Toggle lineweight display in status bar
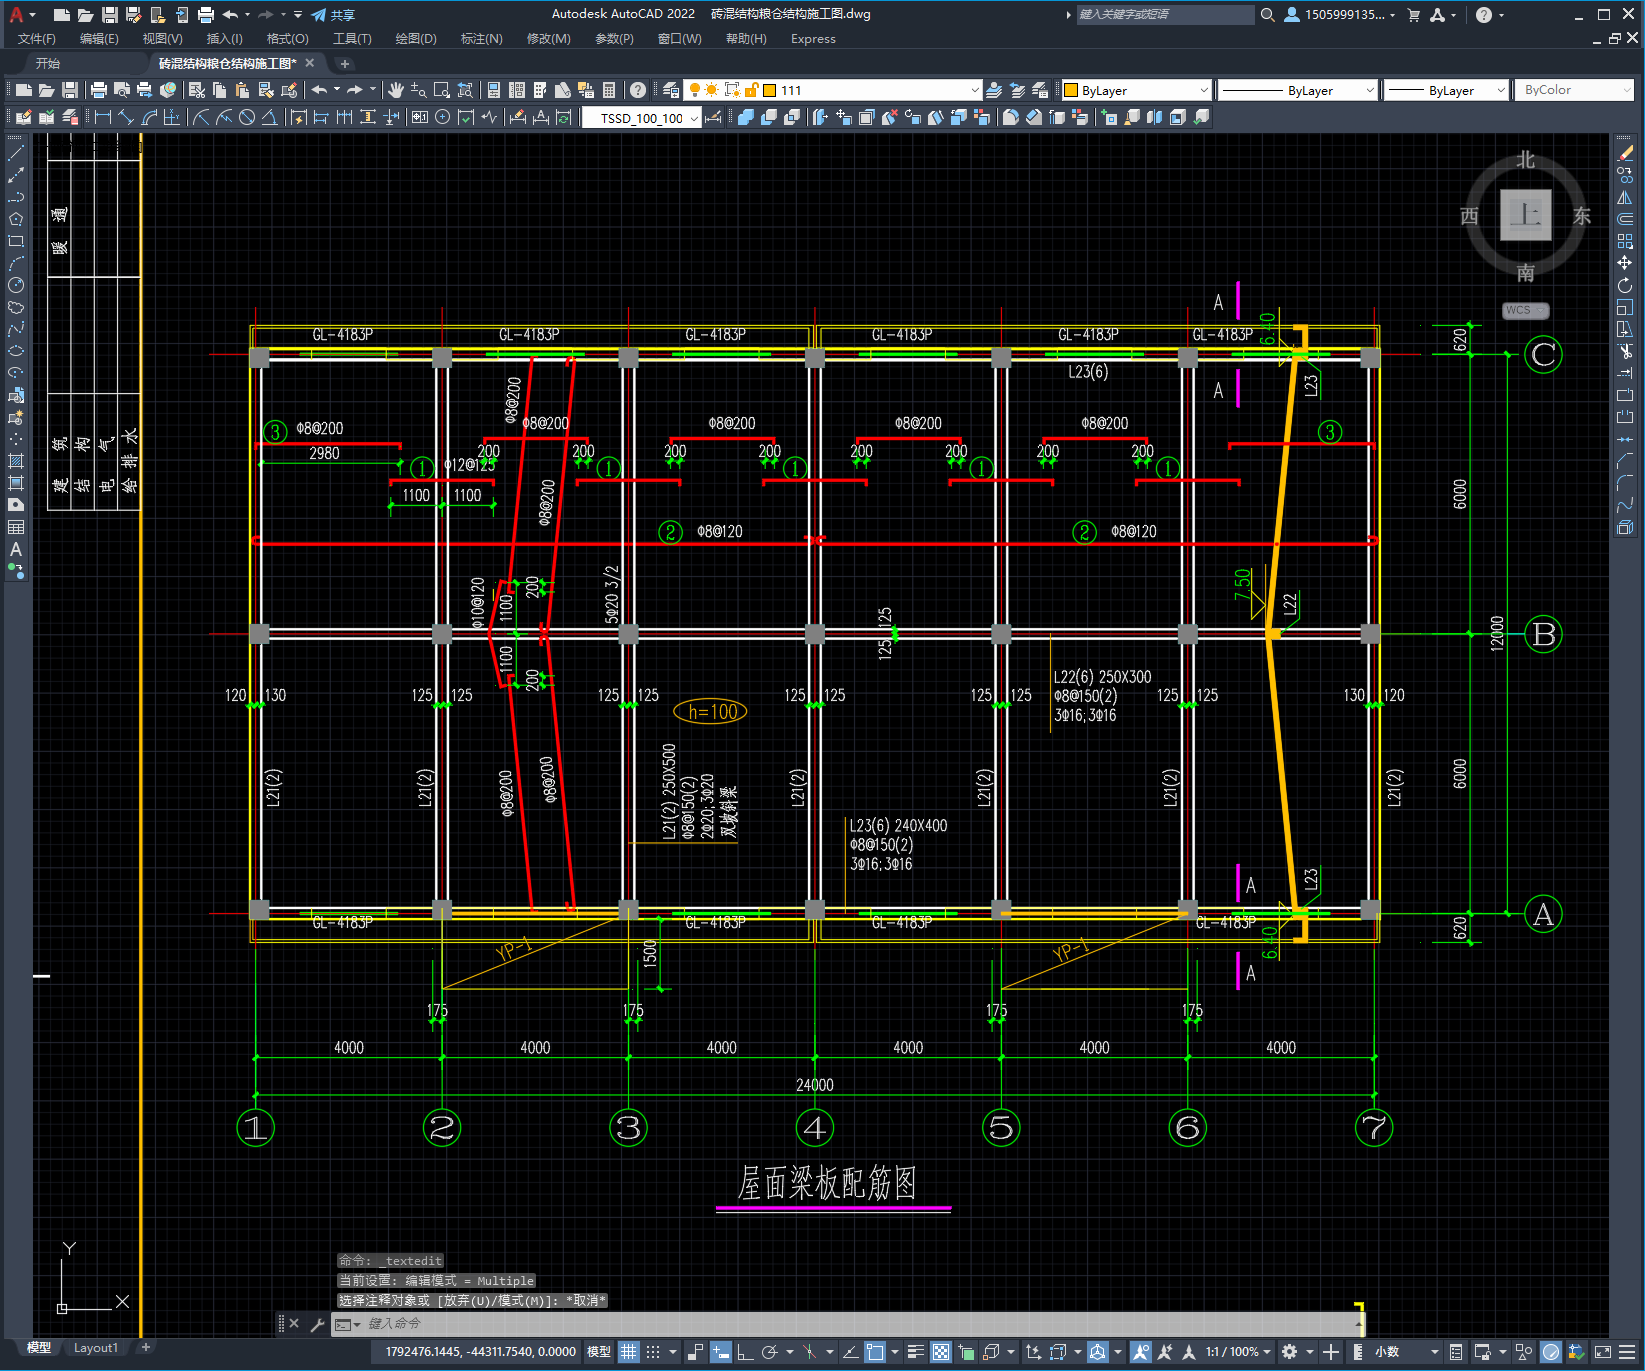 [x=915, y=1352]
